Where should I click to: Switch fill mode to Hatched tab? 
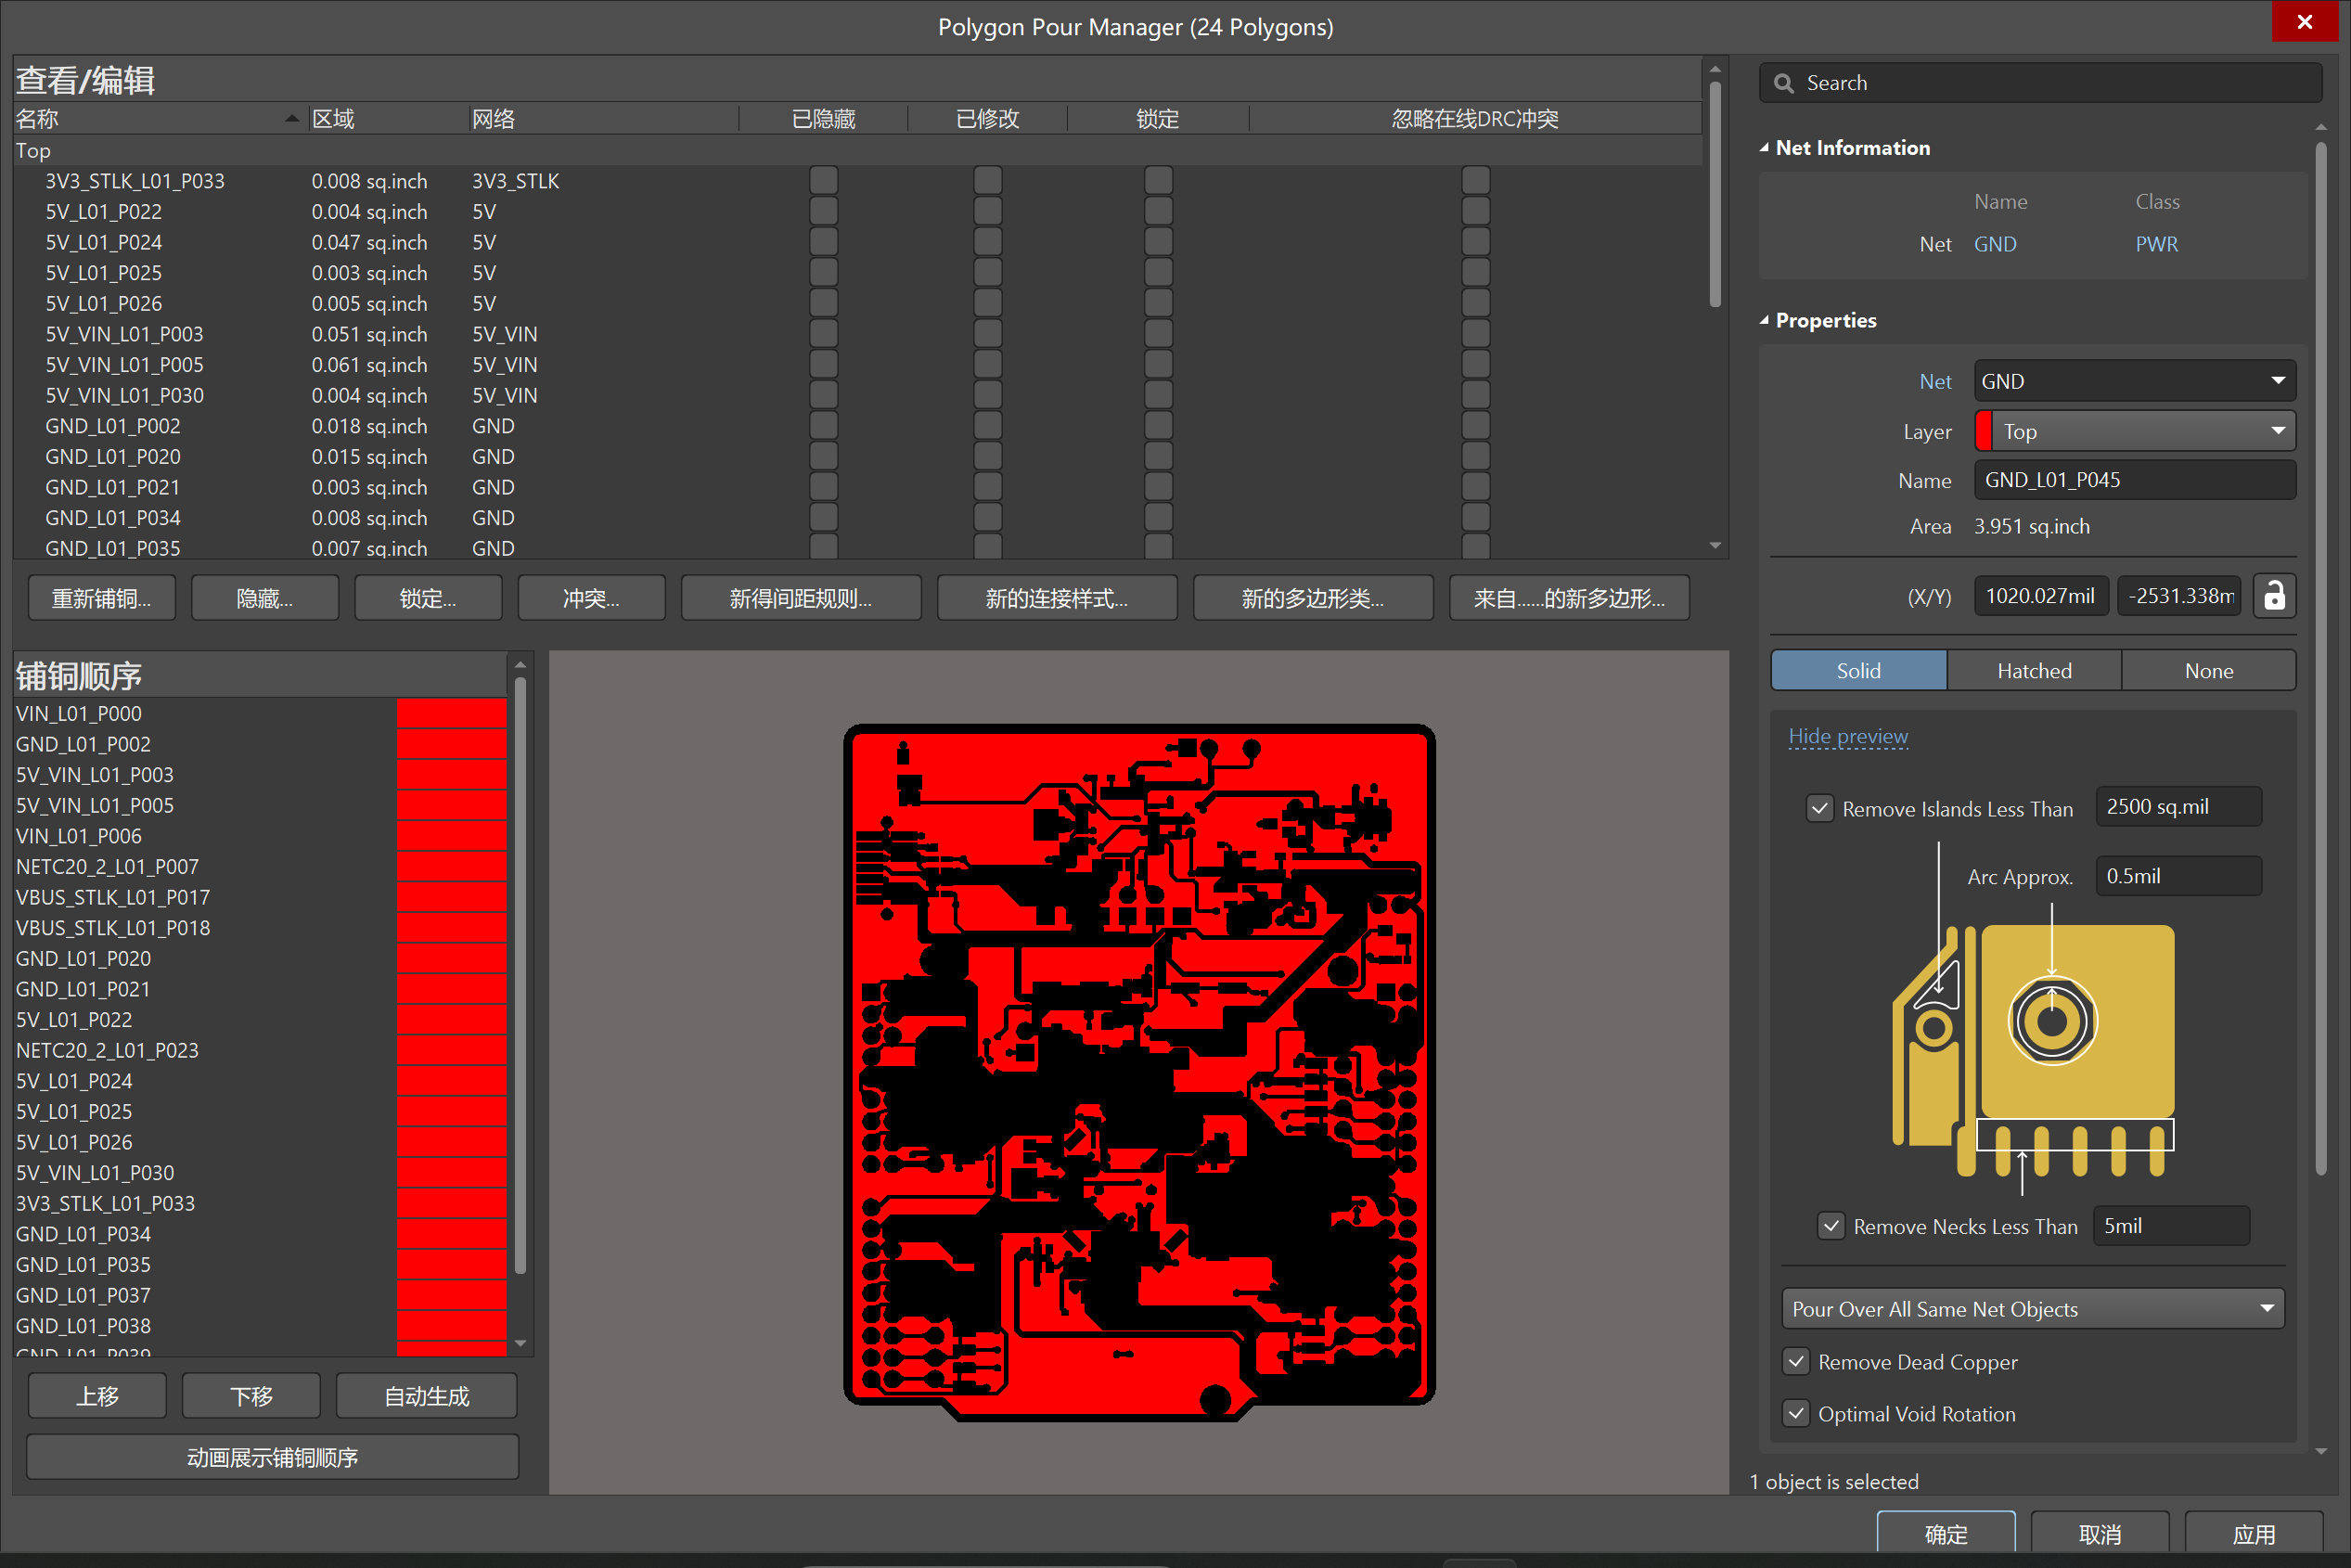2033,671
